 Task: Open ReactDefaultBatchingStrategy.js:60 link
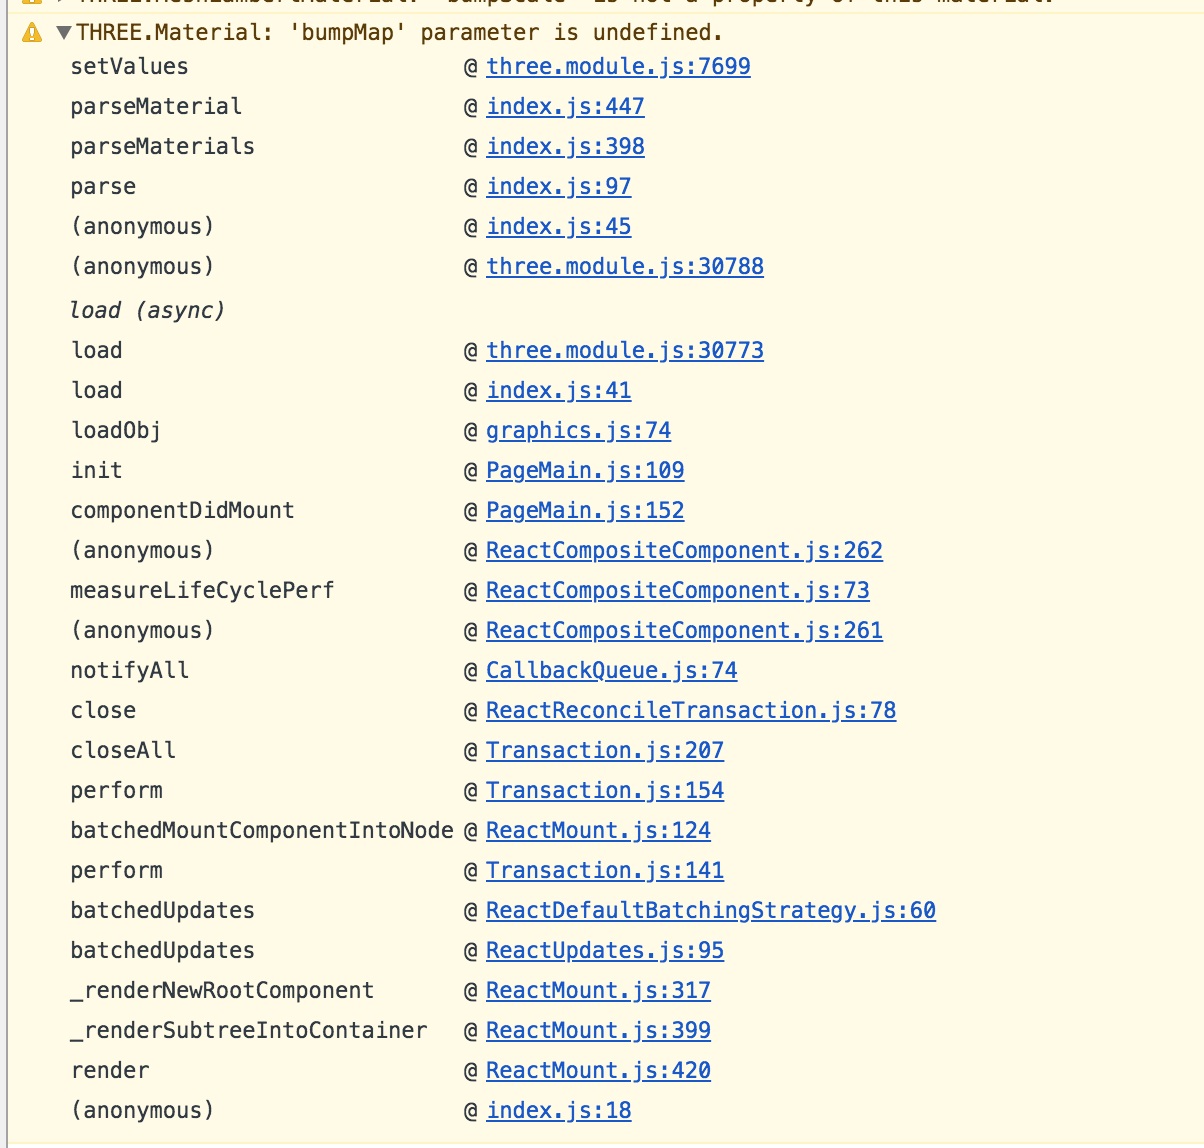[711, 910]
